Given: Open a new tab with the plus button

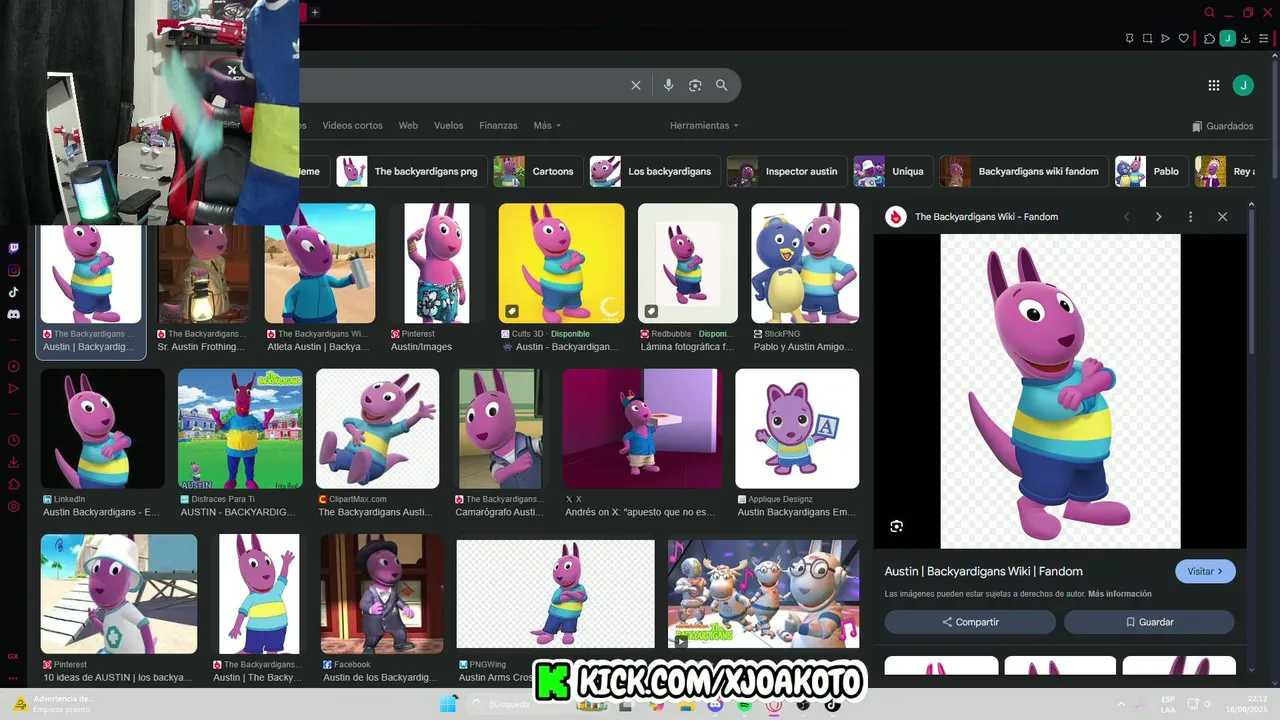Looking at the screenshot, I should coord(314,12).
